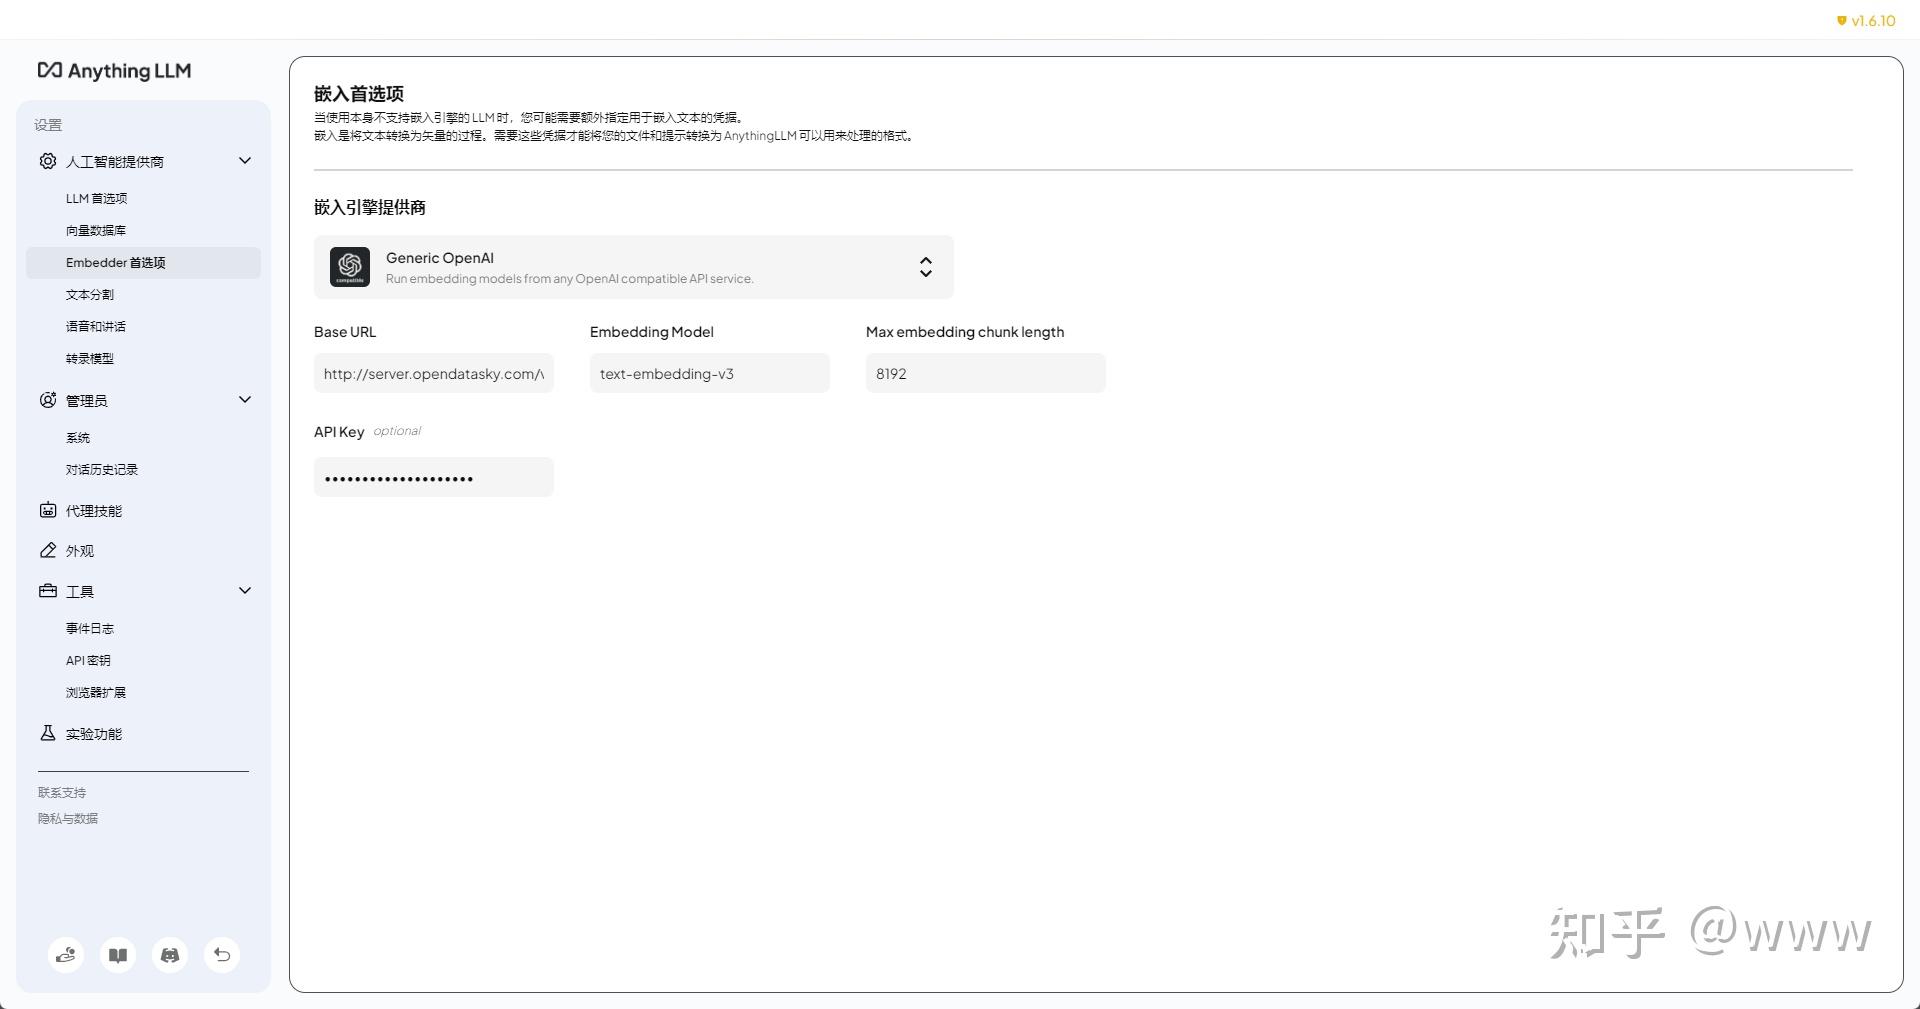Viewport: 1920px width, 1009px height.
Task: Click the Discord icon
Action: 170,955
